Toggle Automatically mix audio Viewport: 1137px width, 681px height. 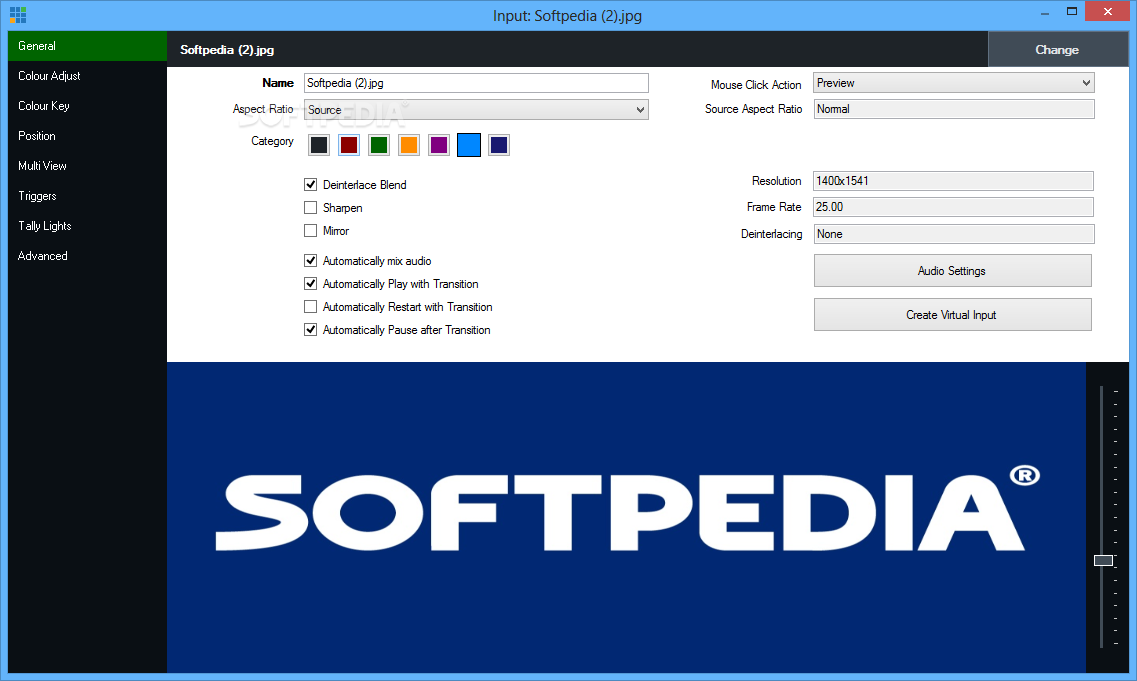310,260
